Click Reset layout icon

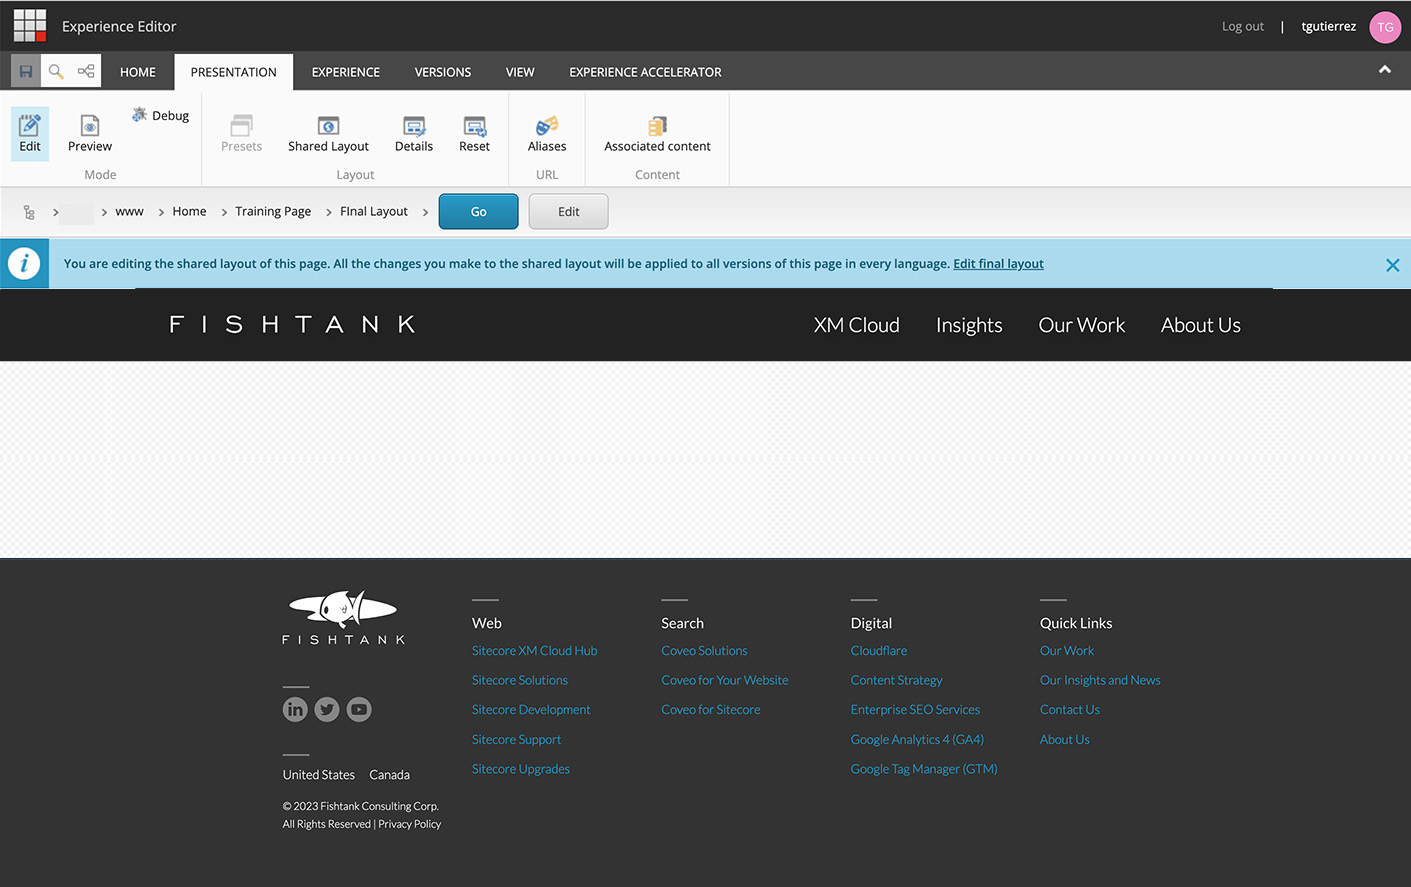[x=474, y=133]
